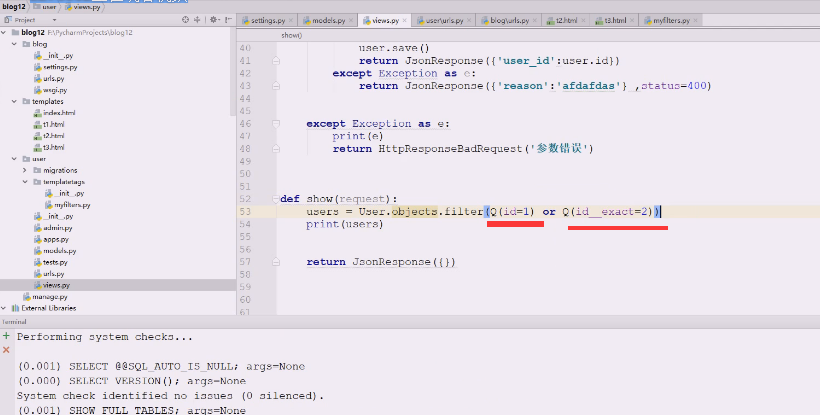Click the blog12 item in the navigation bar
Image resolution: width=820 pixels, height=415 pixels.
[14, 7]
